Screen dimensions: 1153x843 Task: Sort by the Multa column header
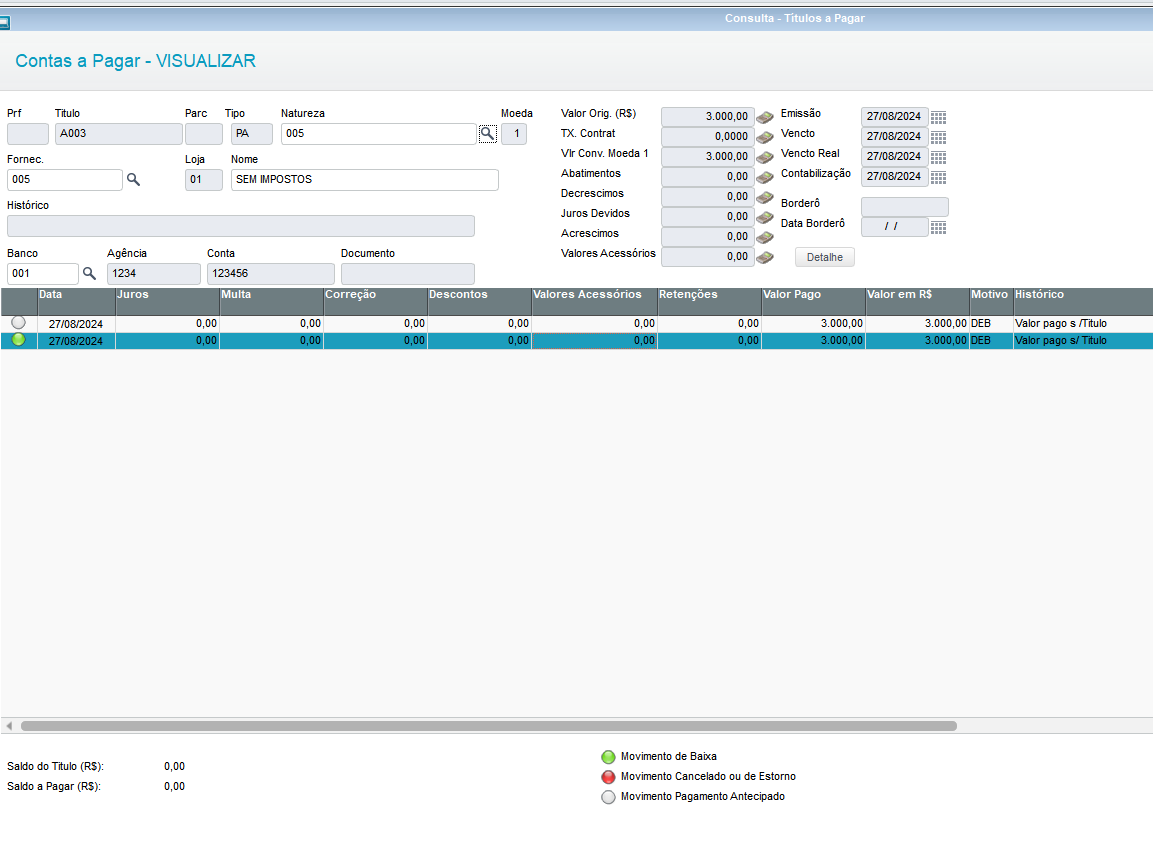(x=271, y=302)
